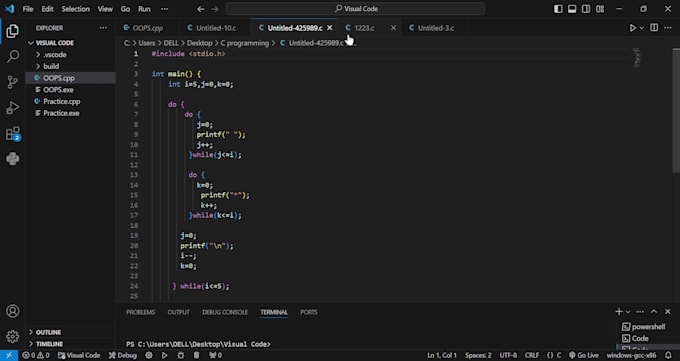Open the overflow menu after Run

(x=164, y=9)
